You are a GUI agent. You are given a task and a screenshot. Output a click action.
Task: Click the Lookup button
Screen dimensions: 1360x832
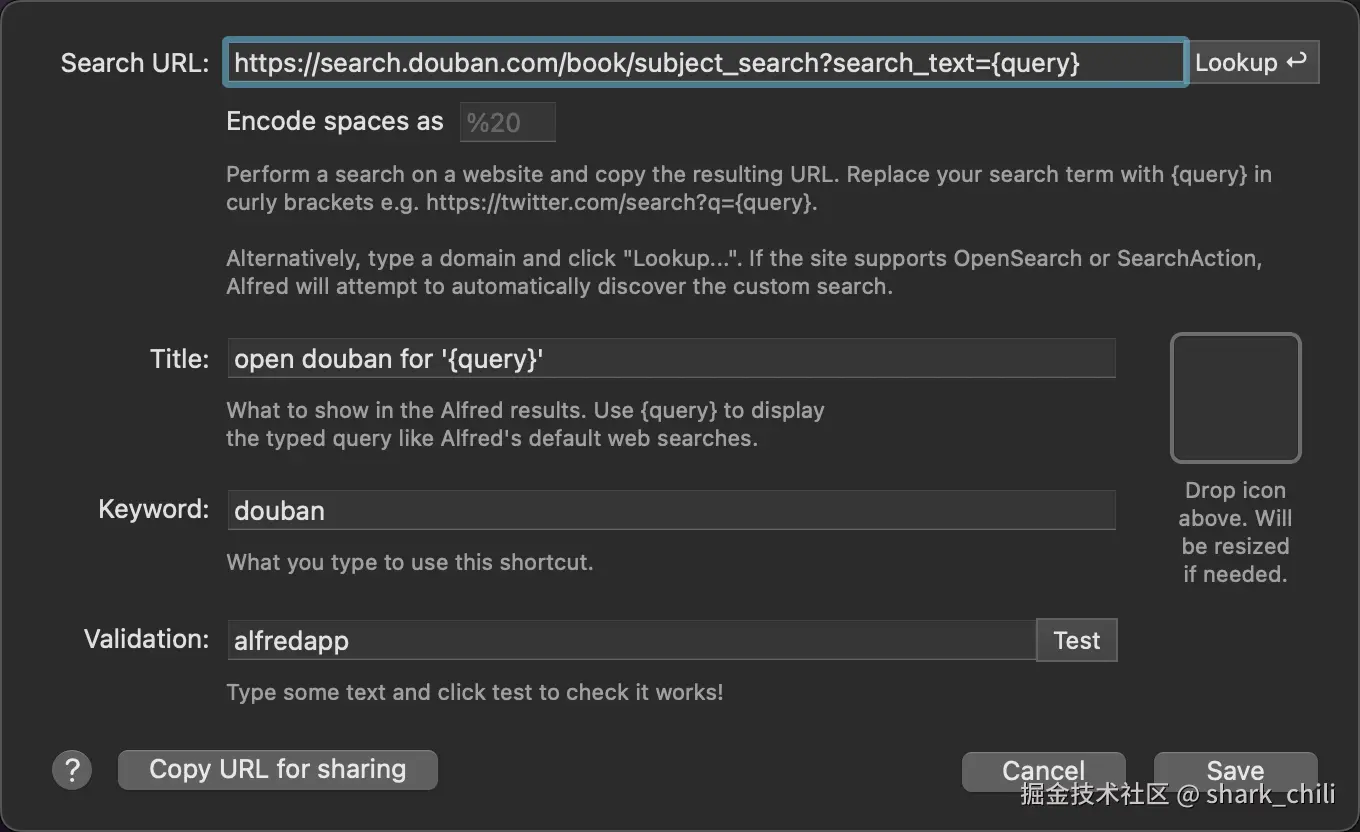pyautogui.click(x=1253, y=63)
